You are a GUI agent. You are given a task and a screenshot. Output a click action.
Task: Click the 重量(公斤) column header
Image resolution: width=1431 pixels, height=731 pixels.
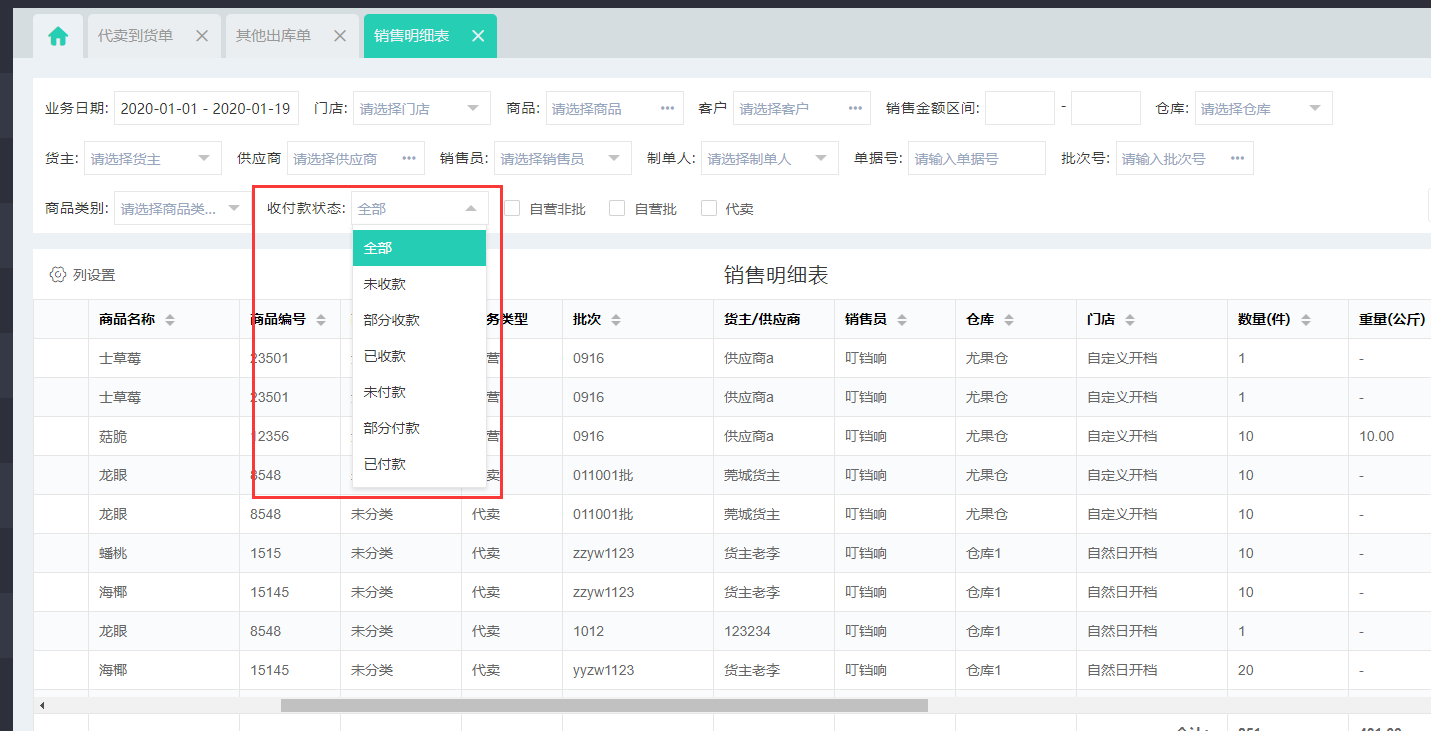1392,320
